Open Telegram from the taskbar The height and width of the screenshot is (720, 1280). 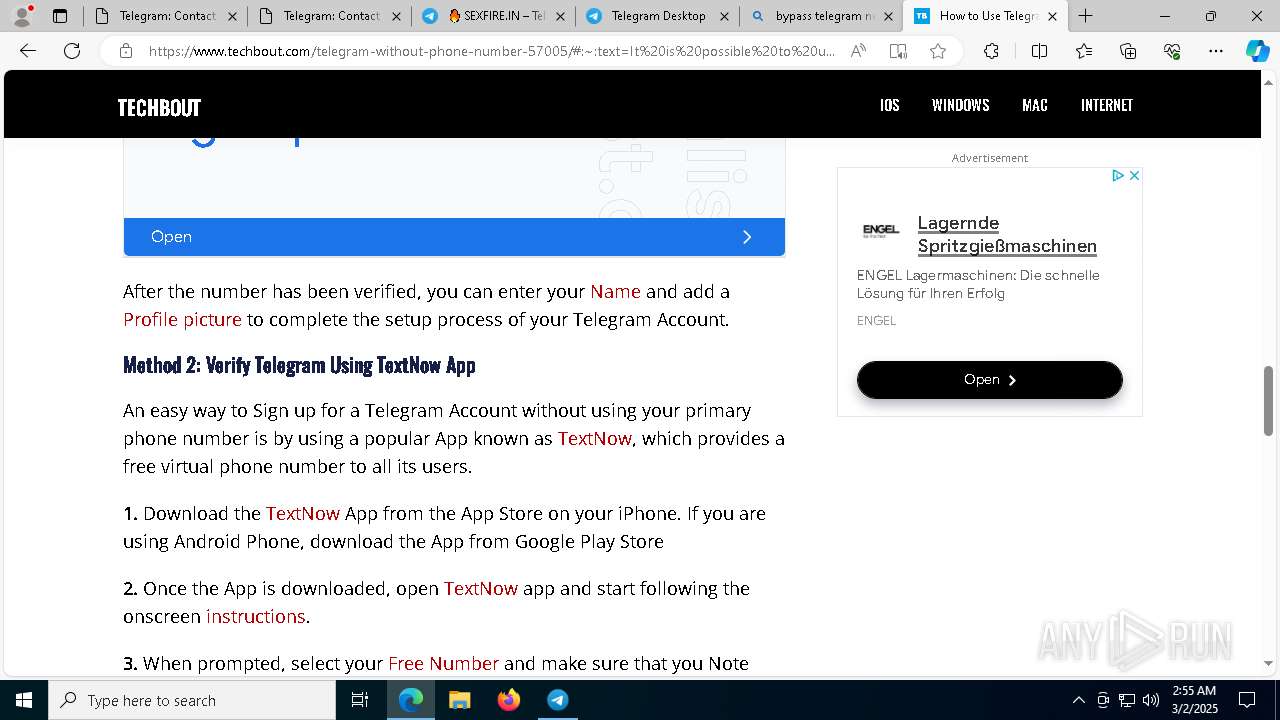pyautogui.click(x=557, y=700)
